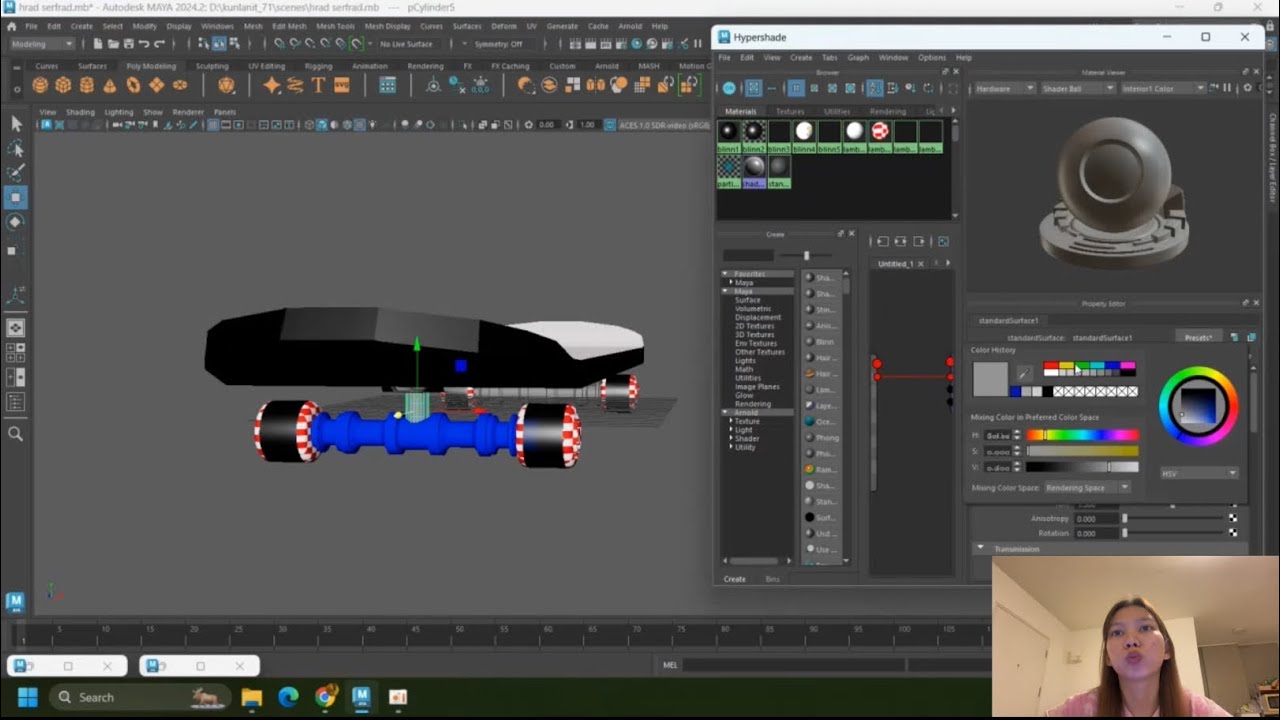Create a polygon cube from the shelf
The width and height of the screenshot is (1280, 720).
click(63, 85)
